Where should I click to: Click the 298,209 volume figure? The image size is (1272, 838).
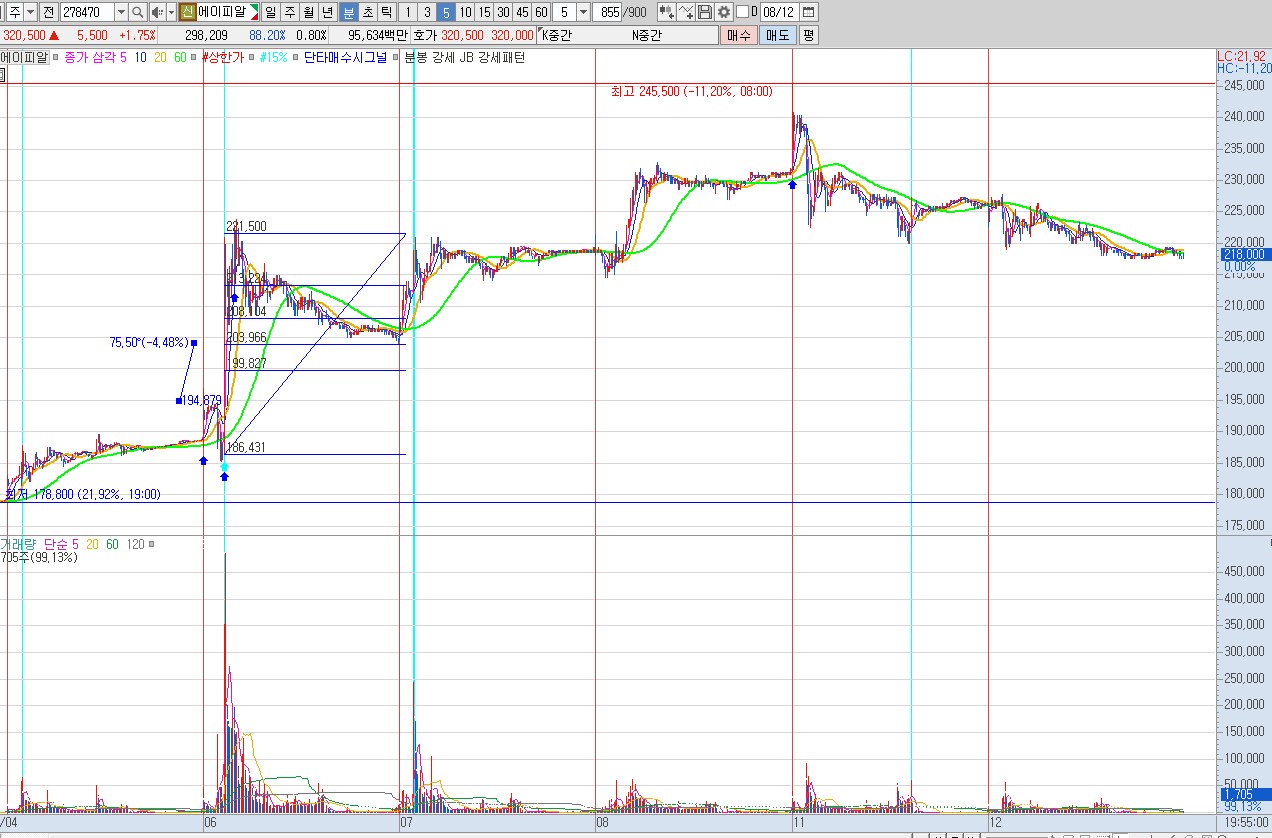(206, 35)
